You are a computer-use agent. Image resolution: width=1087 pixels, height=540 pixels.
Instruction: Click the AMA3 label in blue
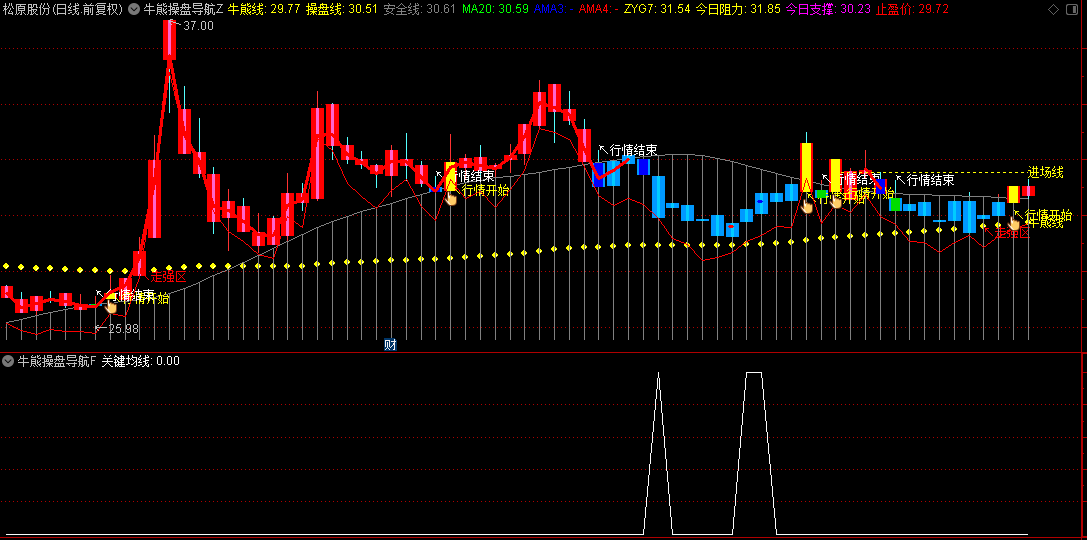tap(553, 9)
